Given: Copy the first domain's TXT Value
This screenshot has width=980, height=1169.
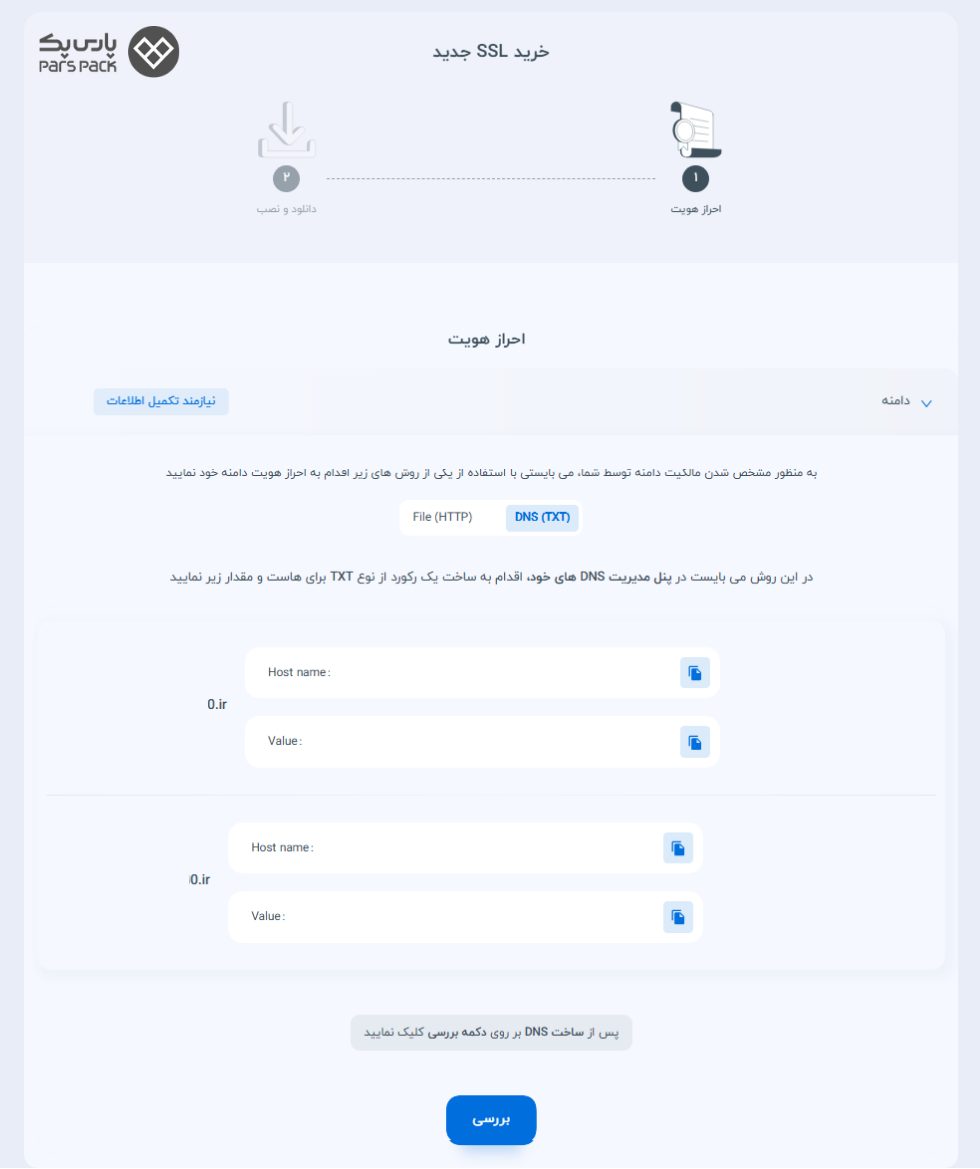Looking at the screenshot, I should [x=694, y=743].
